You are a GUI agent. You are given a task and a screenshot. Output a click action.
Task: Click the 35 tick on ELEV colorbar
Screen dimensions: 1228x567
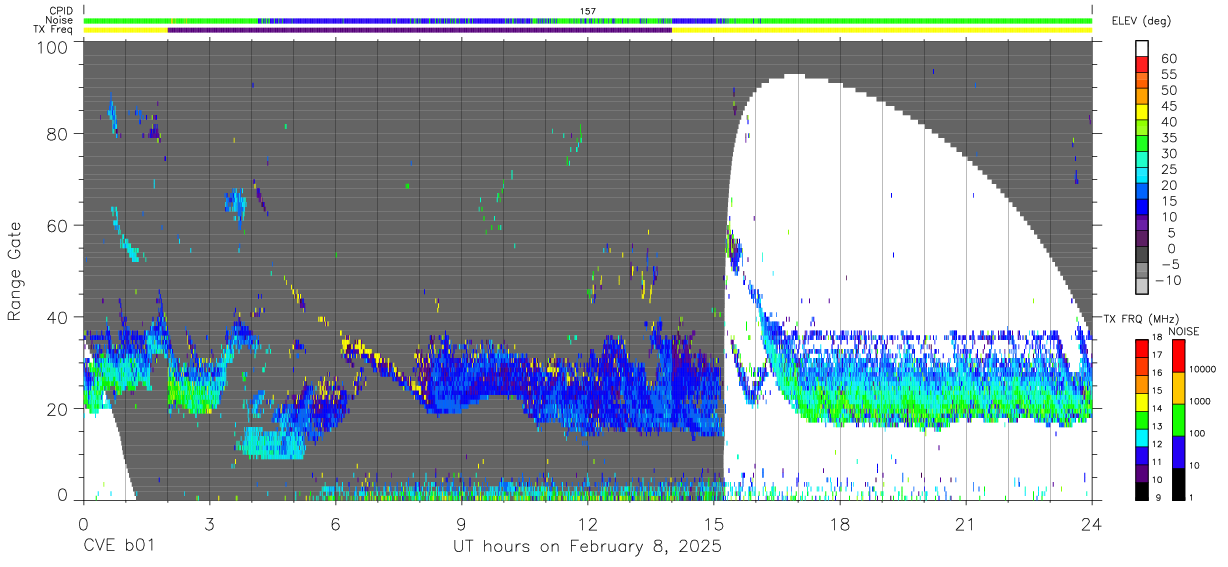pos(1167,138)
